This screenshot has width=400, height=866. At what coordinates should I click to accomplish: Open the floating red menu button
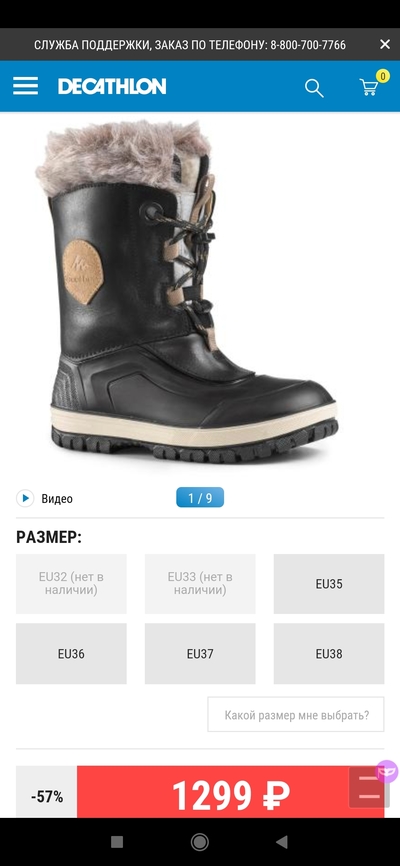click(x=369, y=787)
